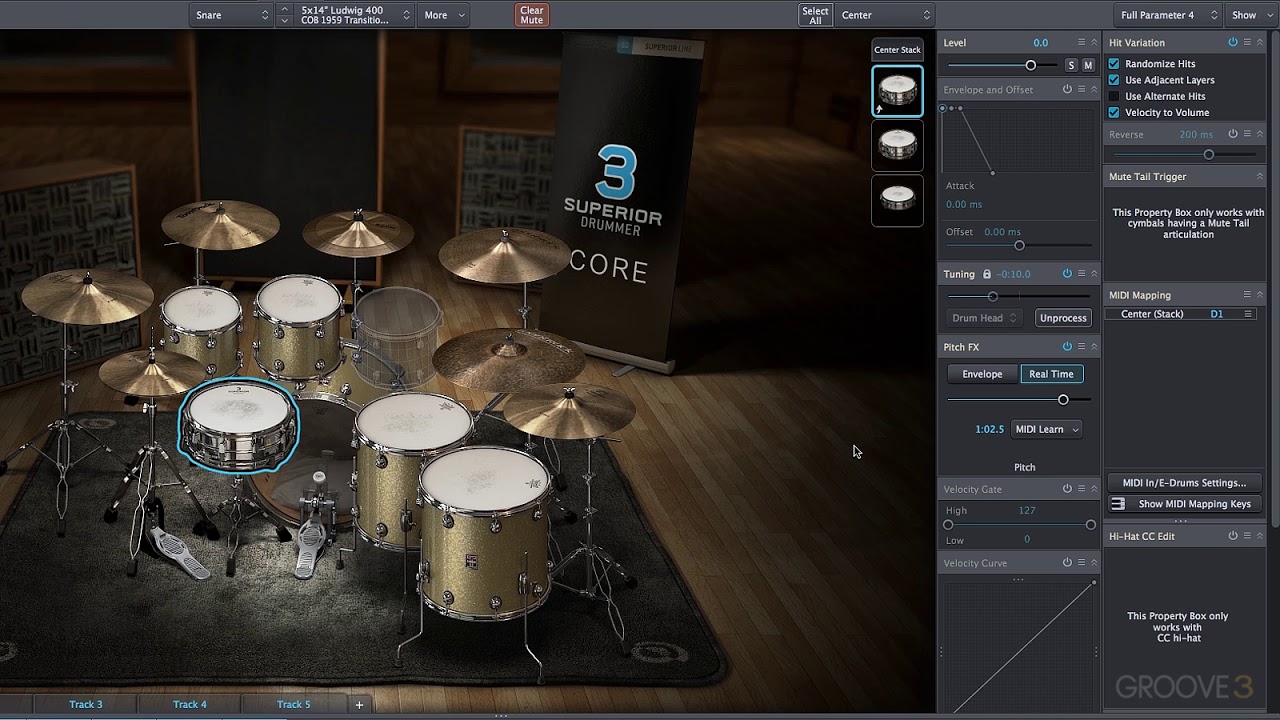Switch to Track 5 tab
The height and width of the screenshot is (720, 1280).
294,704
